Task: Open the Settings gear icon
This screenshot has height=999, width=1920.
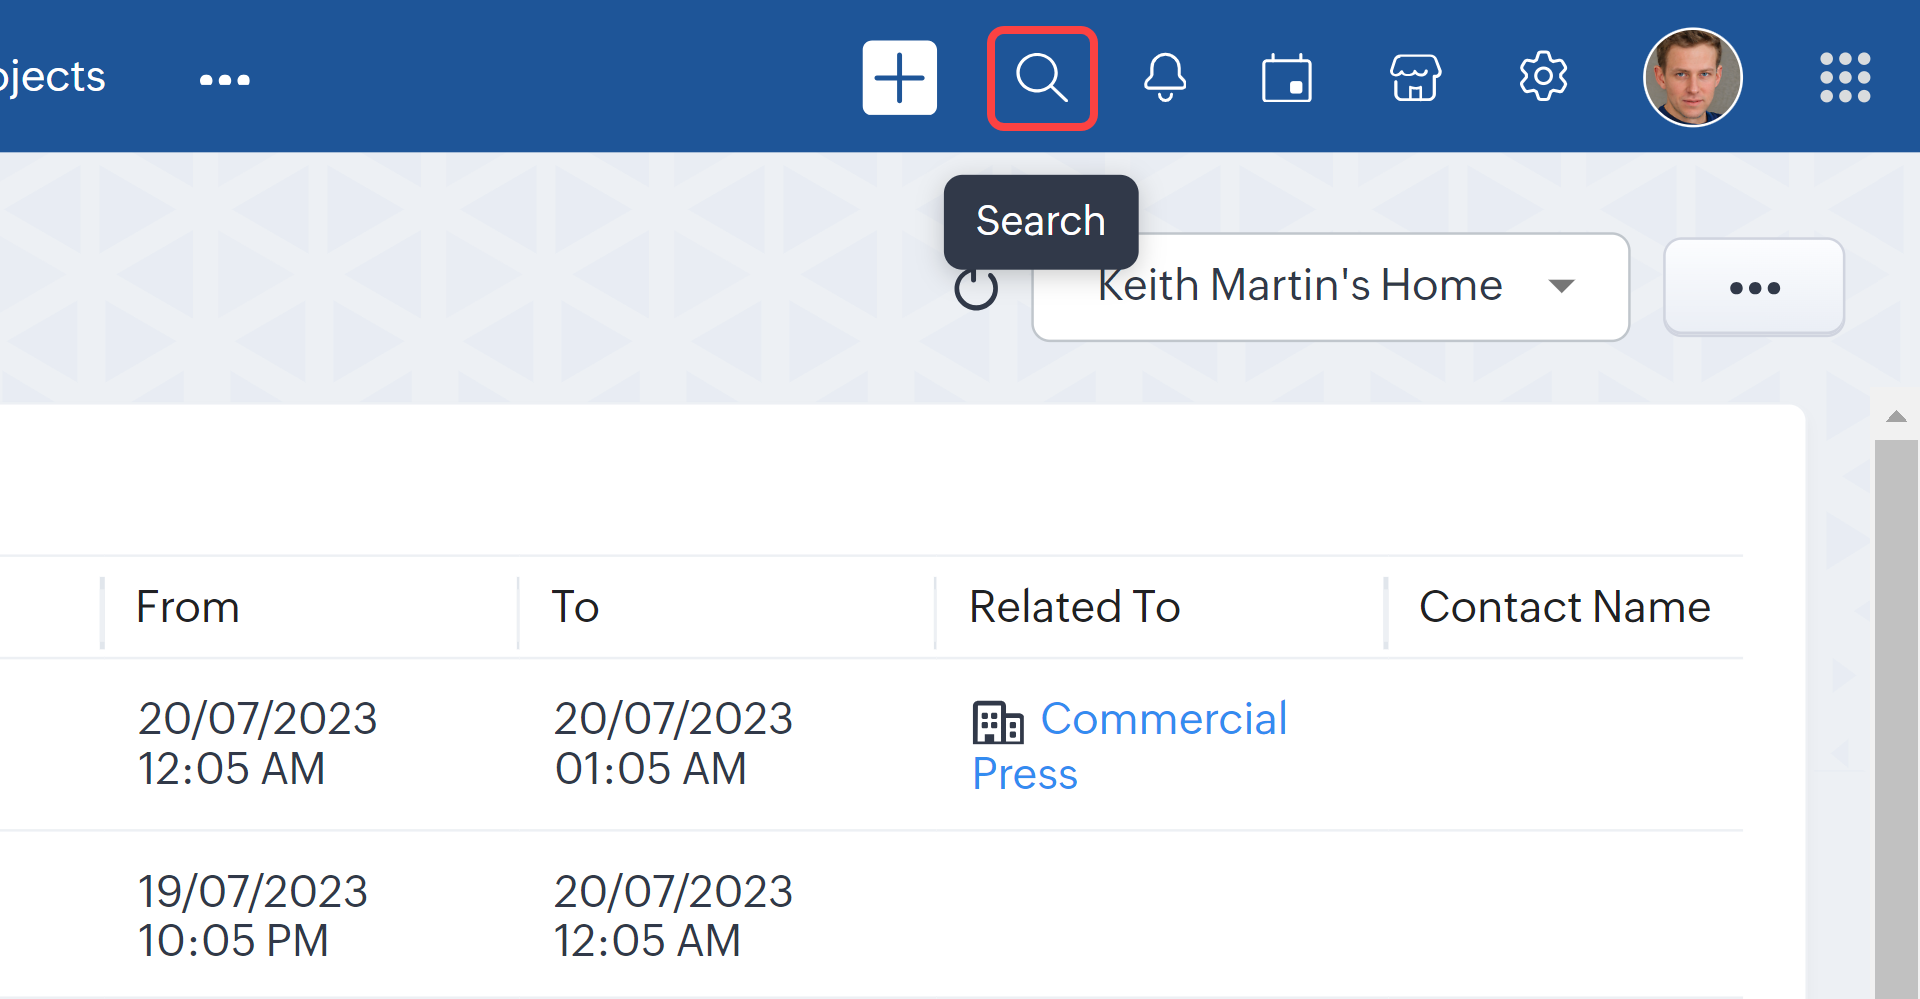Action: point(1543,77)
